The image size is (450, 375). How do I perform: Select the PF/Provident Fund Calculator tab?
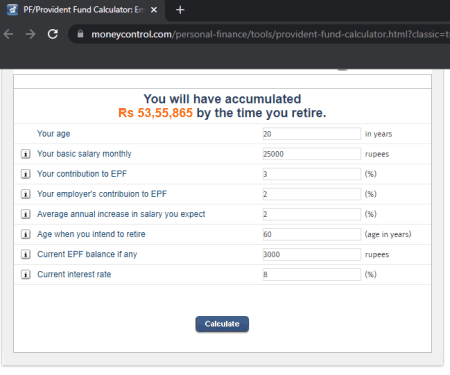point(83,10)
